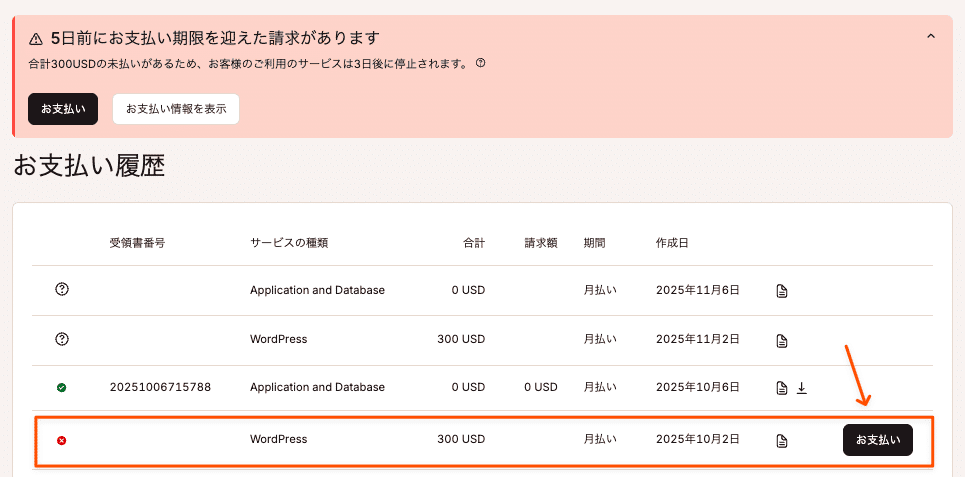Click the red failed status icon on the 2025年10月2日 row
This screenshot has width=965, height=477.
(x=62, y=440)
